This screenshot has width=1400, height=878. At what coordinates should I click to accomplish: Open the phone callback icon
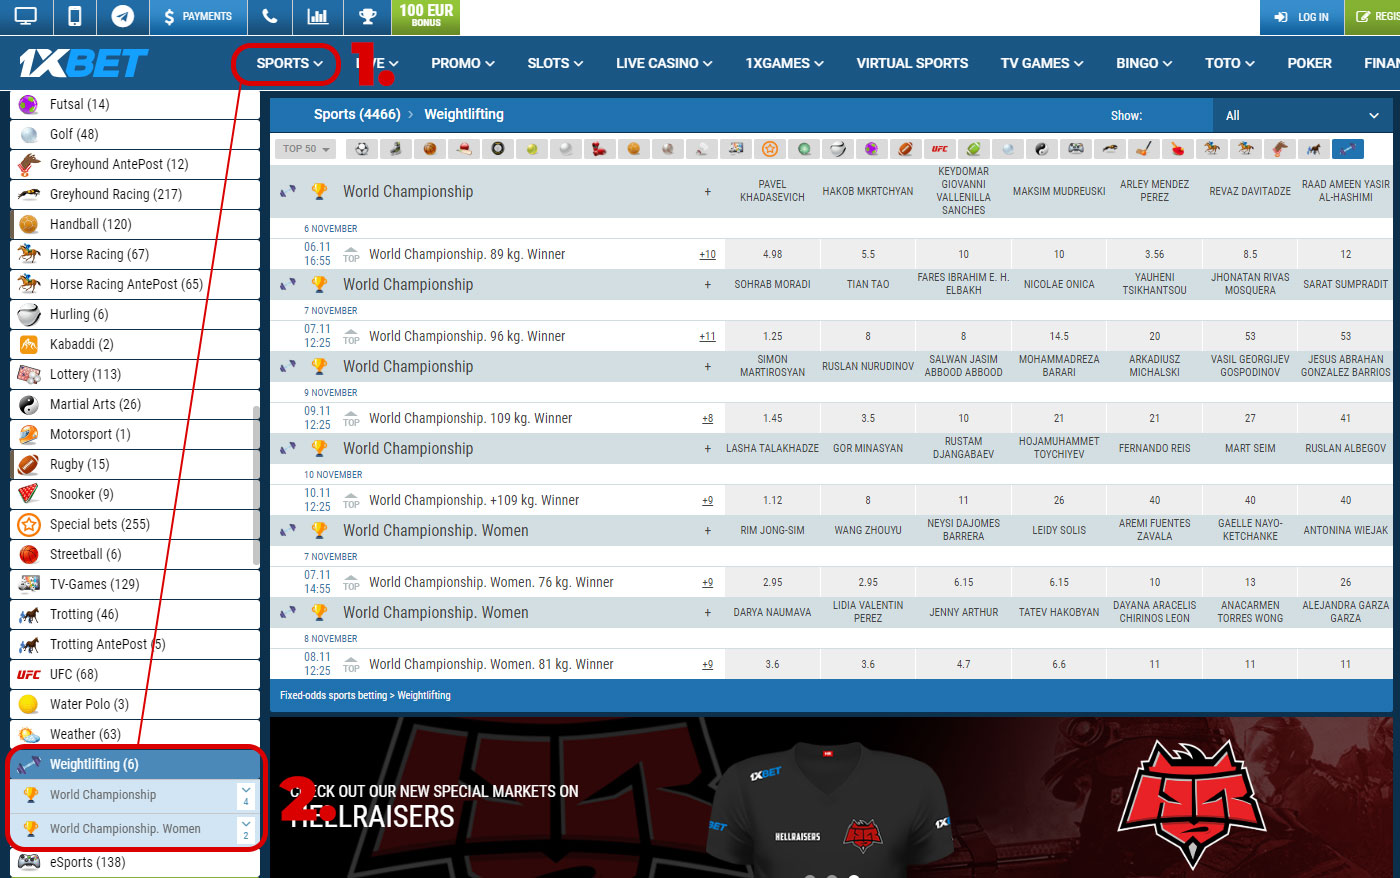[269, 16]
